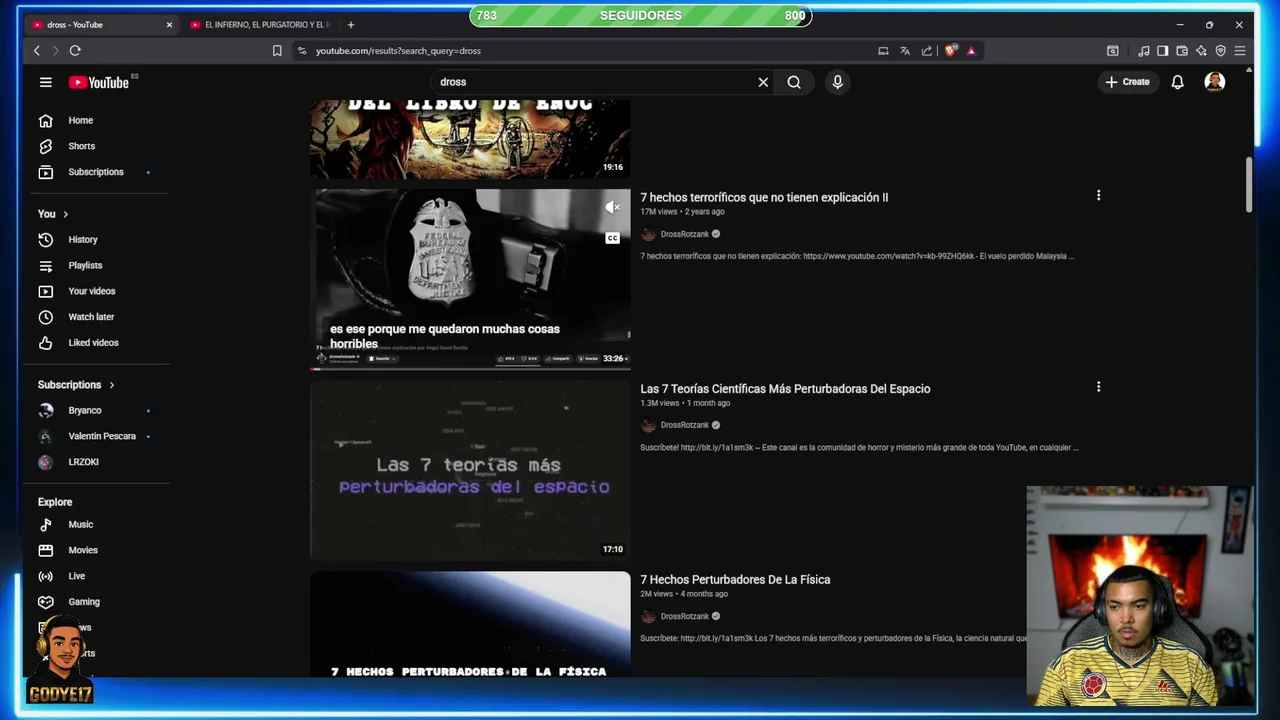Screen dimensions: 1280x720
Task: Open 'Las 7 Teorías Científicas Más Perturbadoras' title
Action: tap(785, 389)
